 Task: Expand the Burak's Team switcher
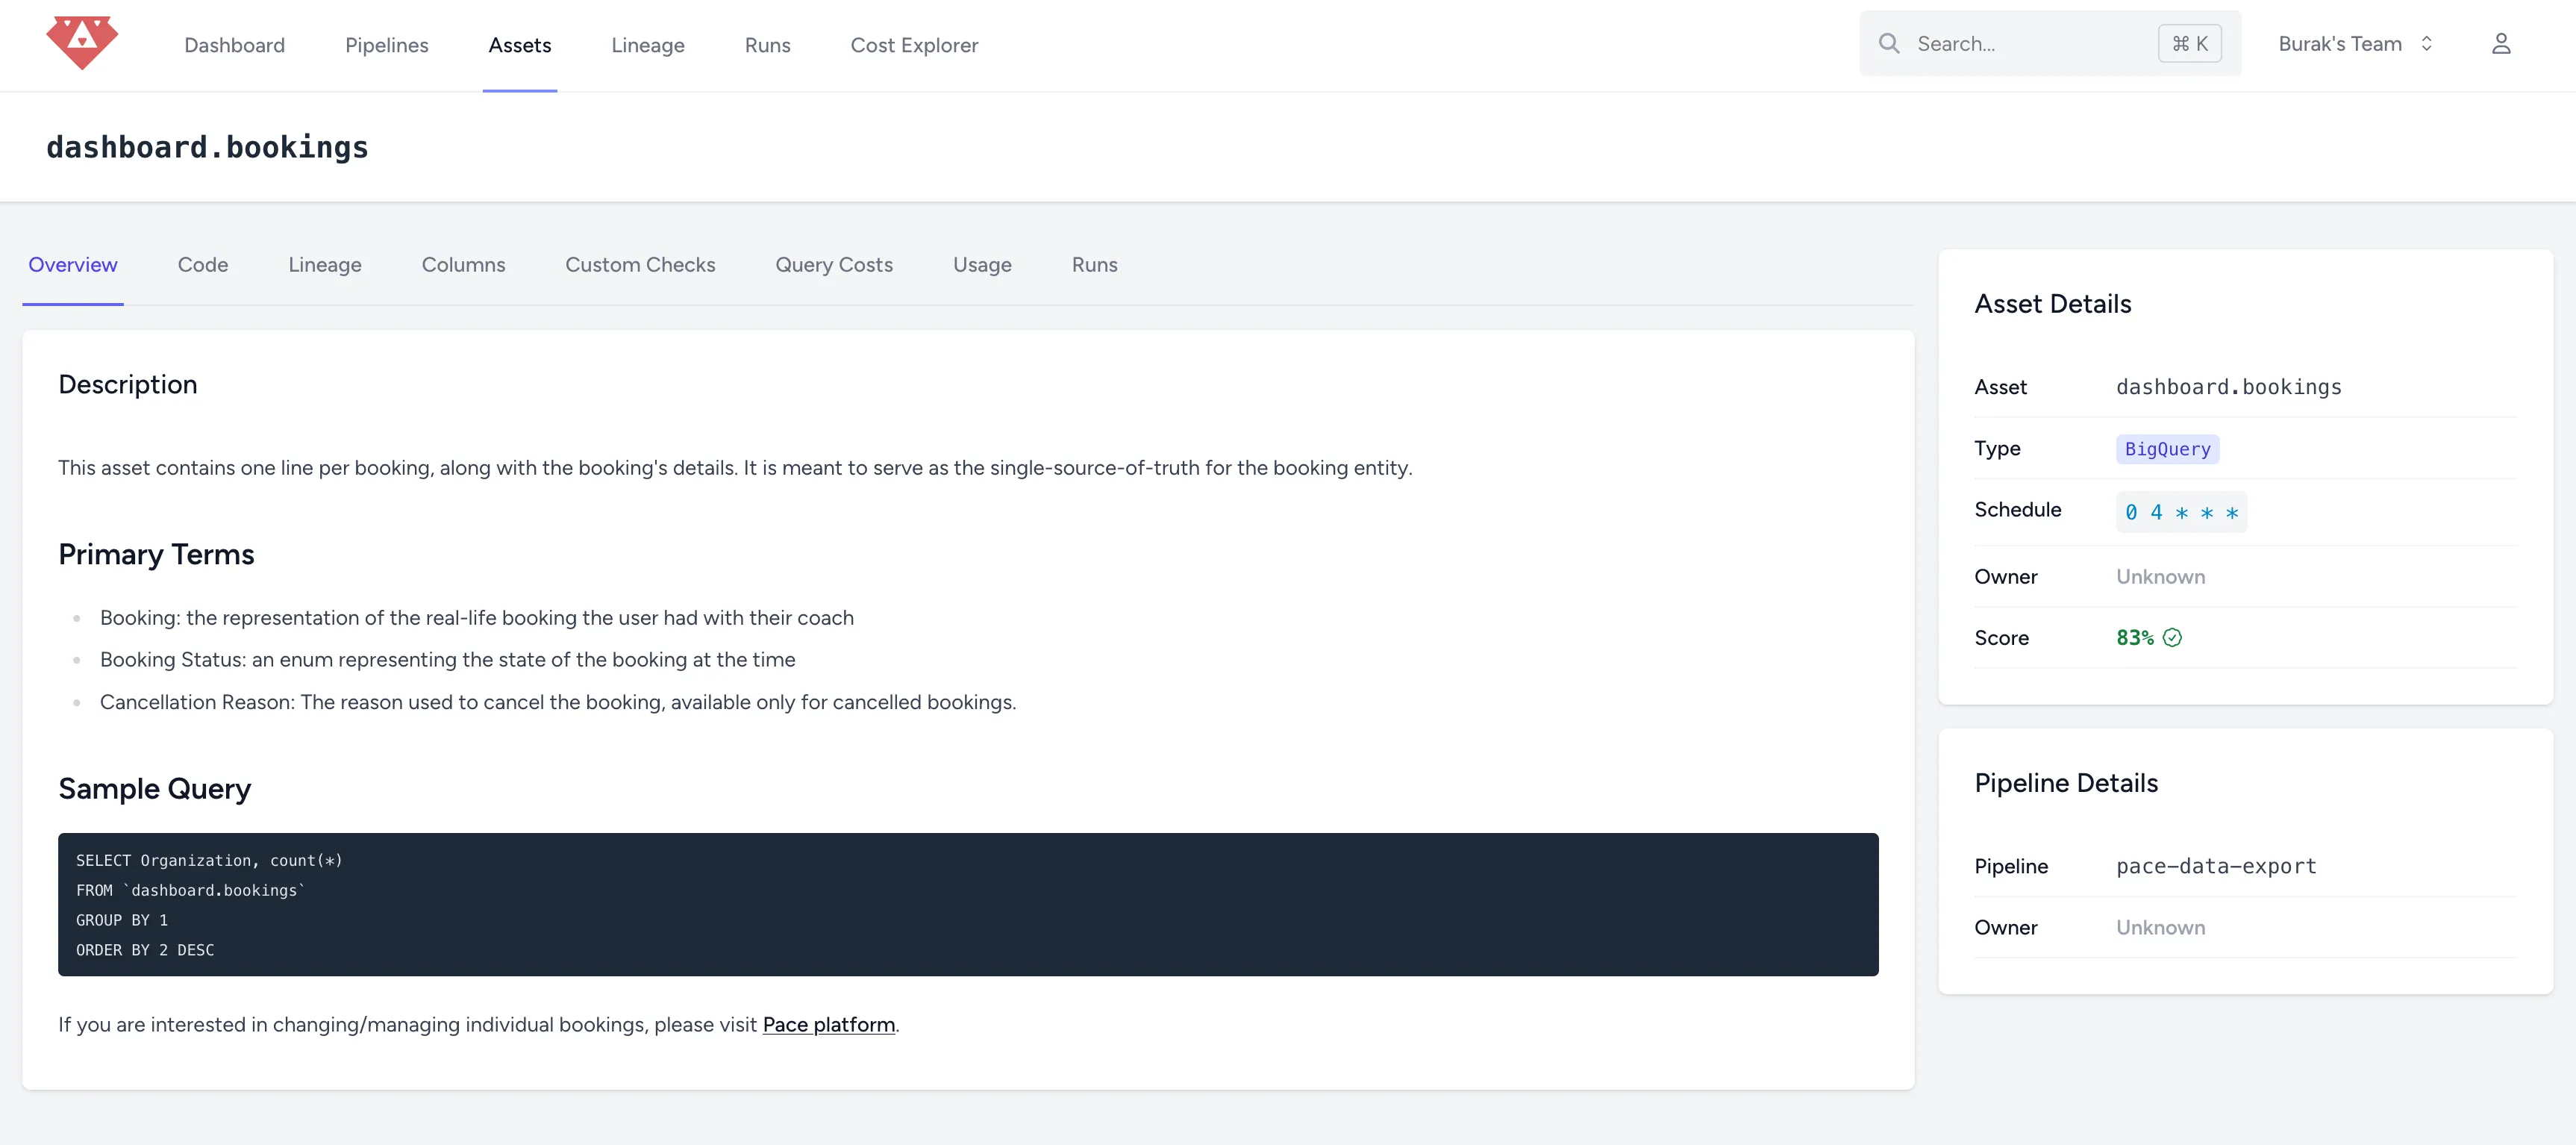point(2339,44)
